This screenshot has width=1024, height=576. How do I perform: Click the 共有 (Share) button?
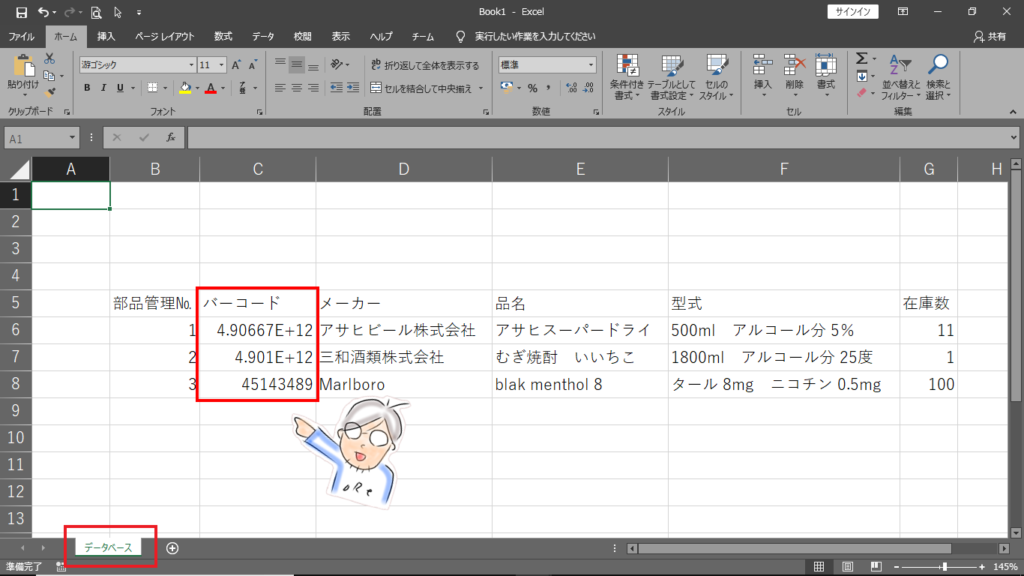point(990,36)
